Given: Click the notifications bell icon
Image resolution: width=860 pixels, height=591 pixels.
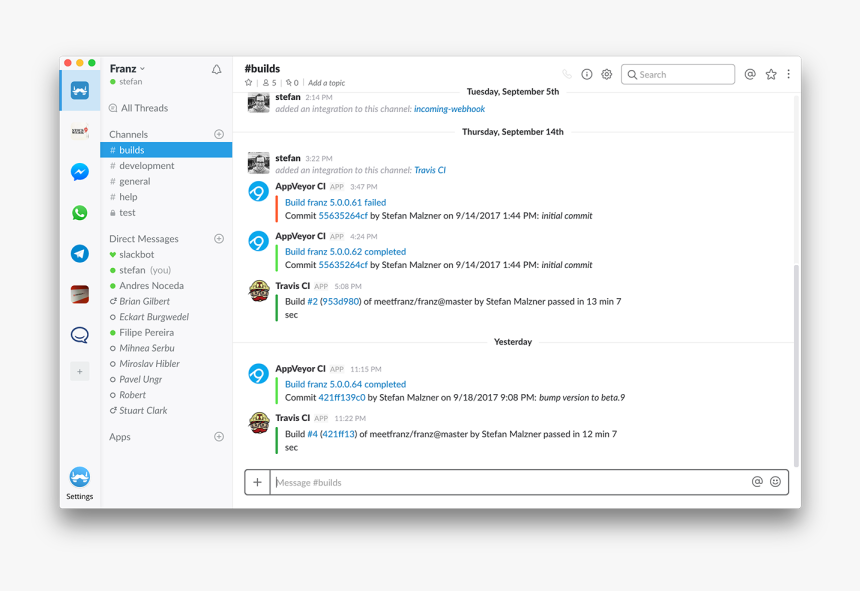Looking at the screenshot, I should tap(217, 70).
